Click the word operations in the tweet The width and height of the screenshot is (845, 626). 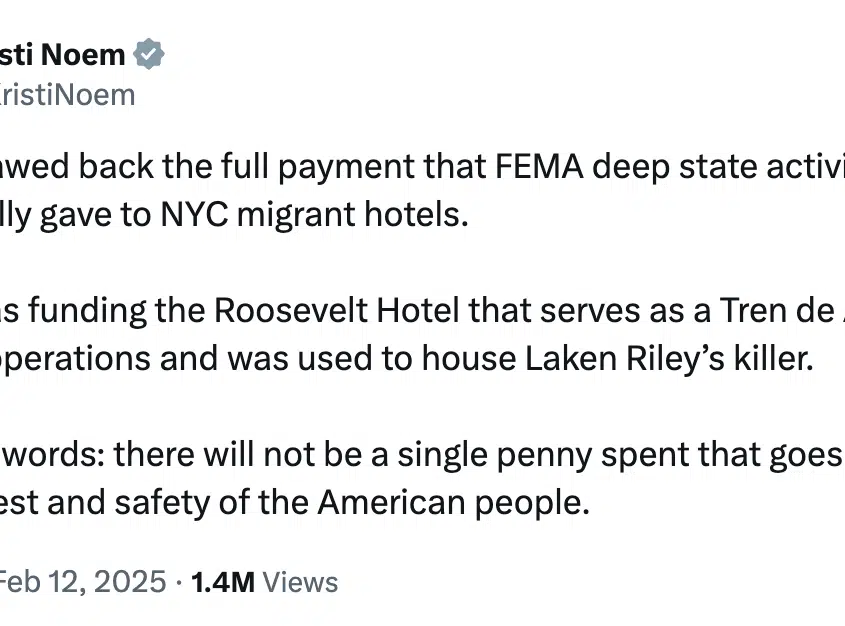click(x=75, y=359)
